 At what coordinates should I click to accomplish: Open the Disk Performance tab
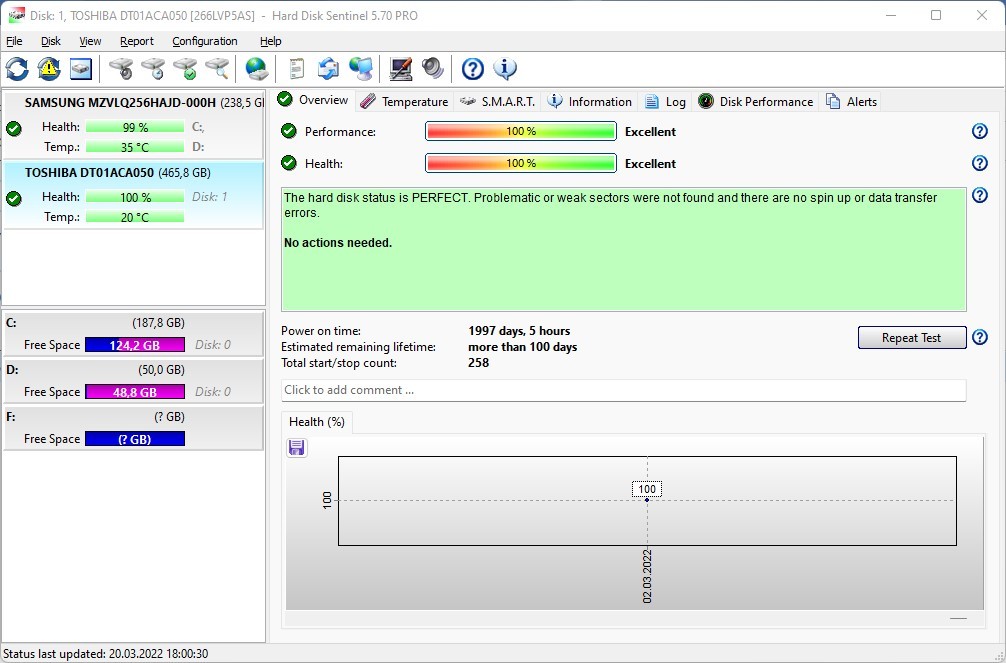(756, 101)
